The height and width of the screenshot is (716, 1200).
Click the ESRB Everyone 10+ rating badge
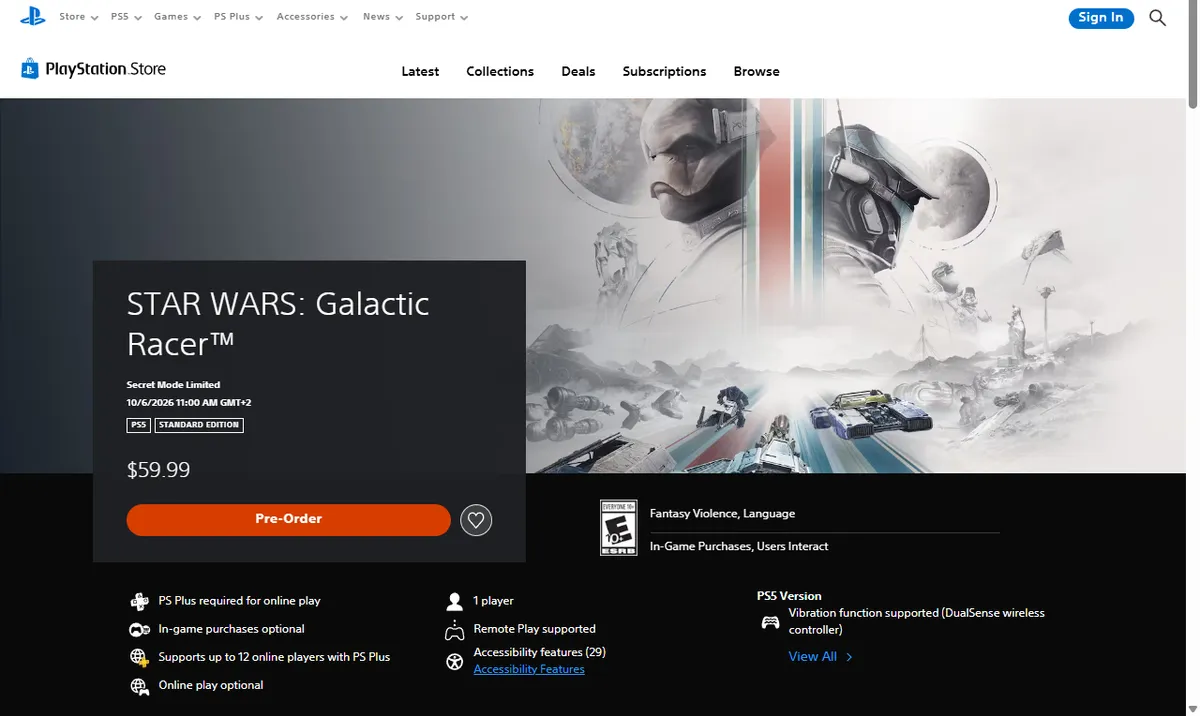618,528
